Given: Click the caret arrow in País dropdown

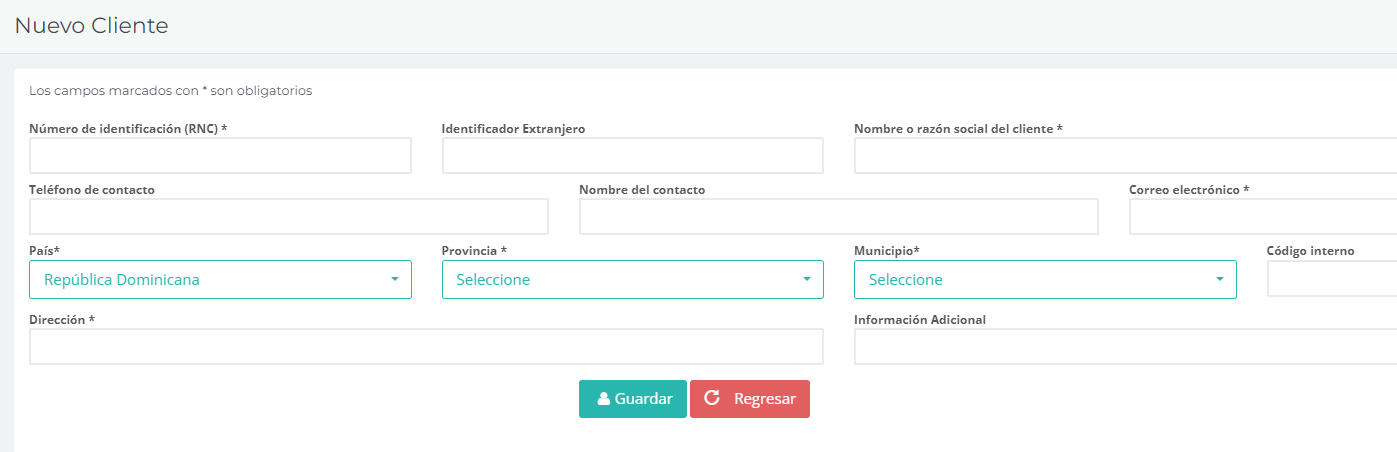Looking at the screenshot, I should (x=395, y=279).
